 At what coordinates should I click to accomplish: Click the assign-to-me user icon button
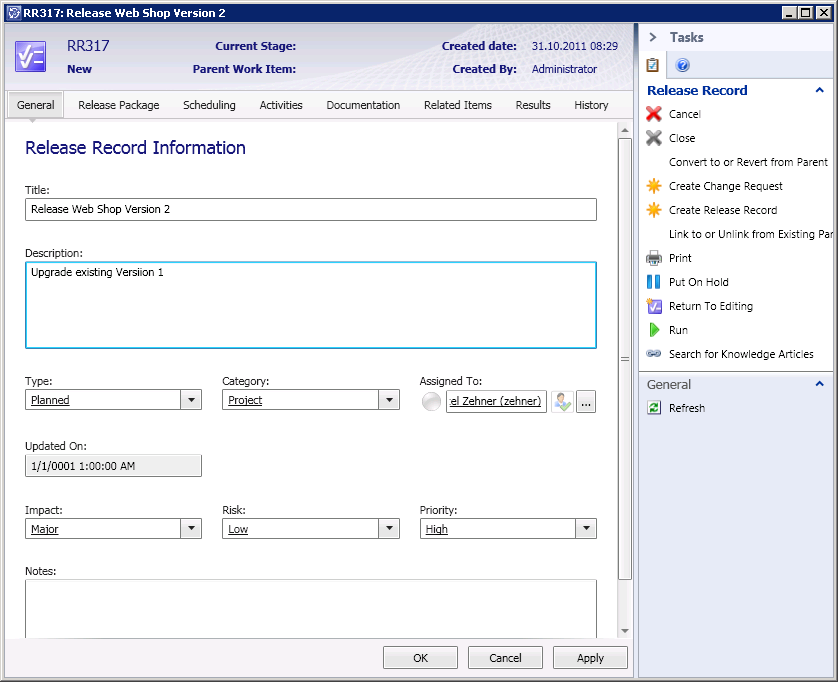(x=562, y=401)
